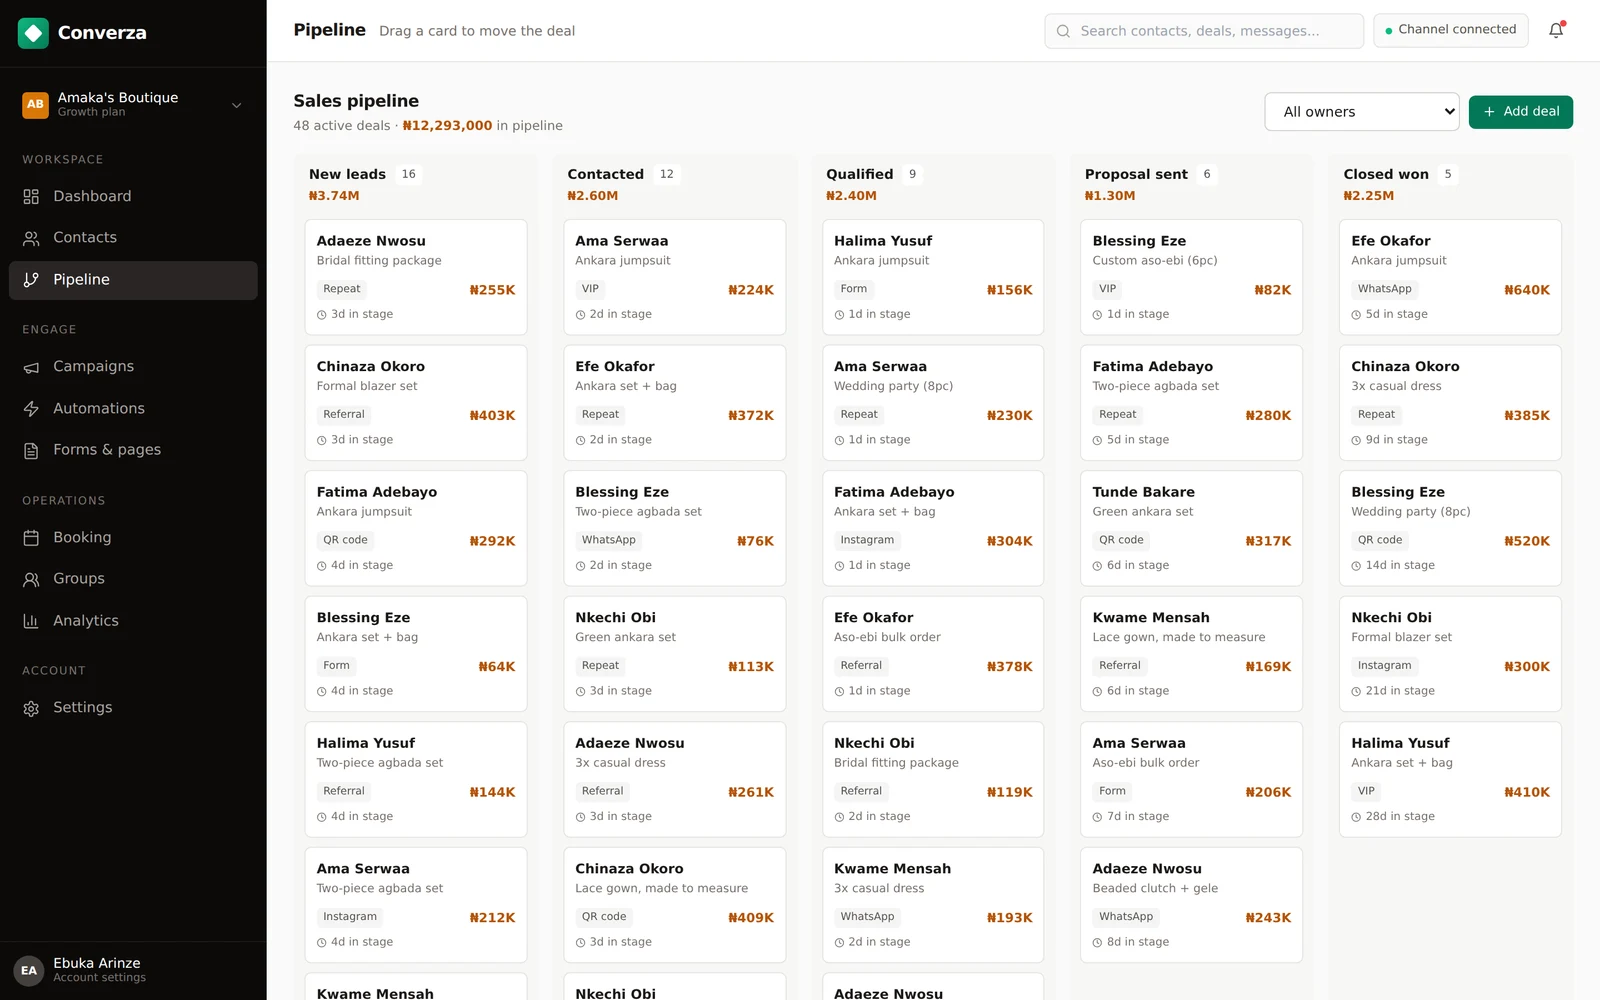
Task: Click the Converza logo icon
Action: [33, 33]
